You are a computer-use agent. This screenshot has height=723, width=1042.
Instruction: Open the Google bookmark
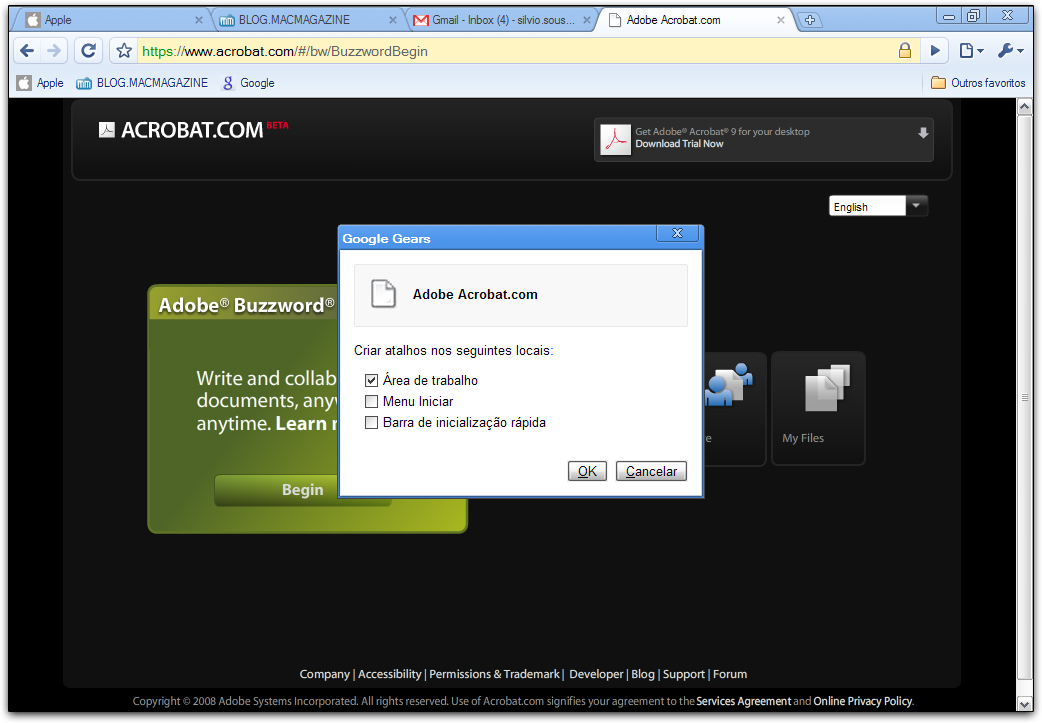click(249, 83)
